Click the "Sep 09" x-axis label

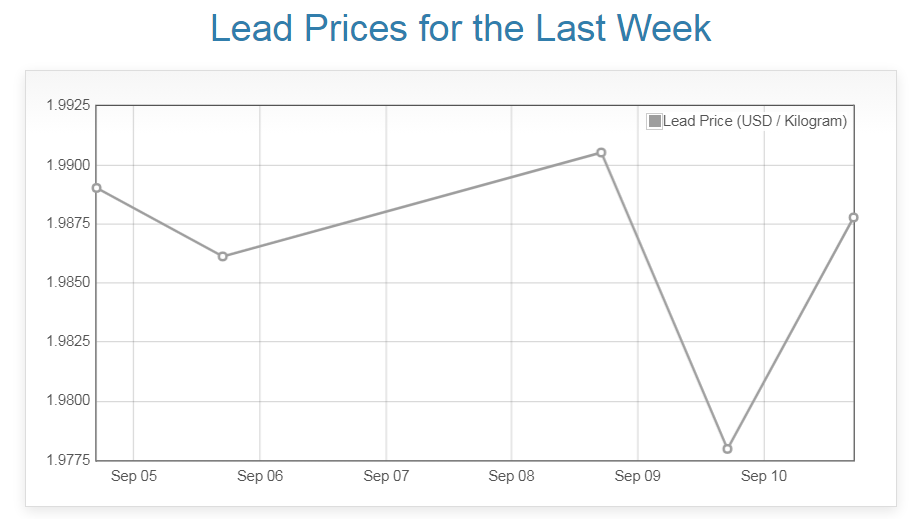[x=638, y=476]
